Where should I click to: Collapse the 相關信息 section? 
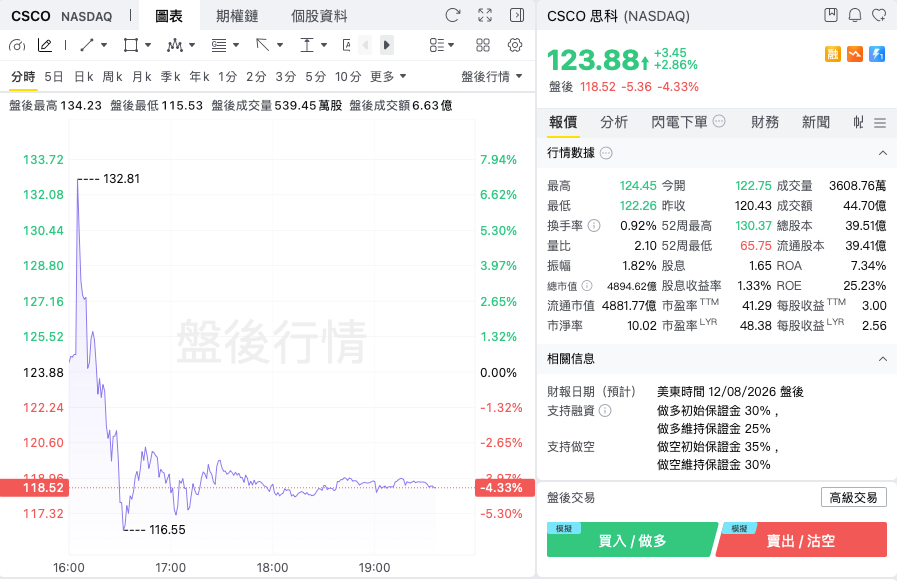883,359
